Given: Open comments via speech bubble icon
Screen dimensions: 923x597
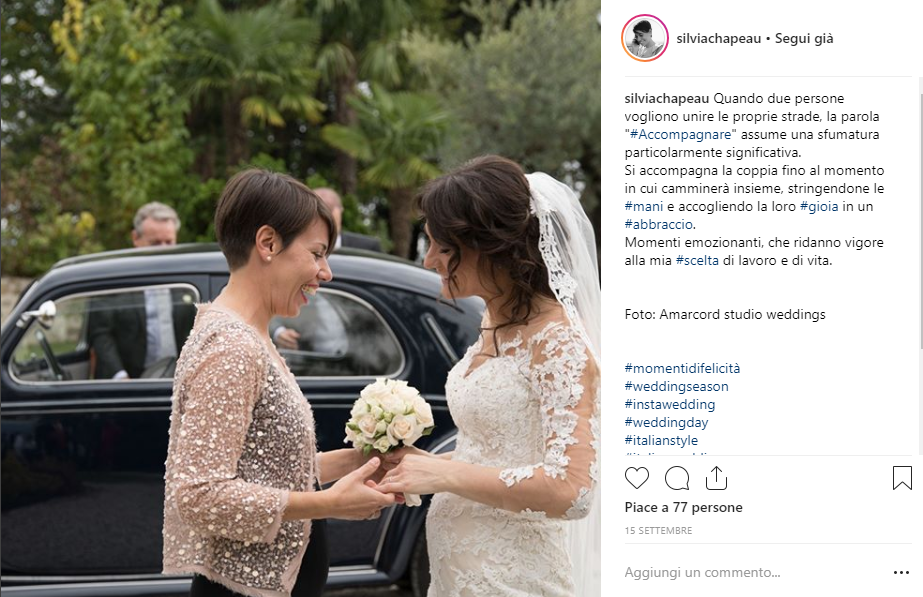Looking at the screenshot, I should tap(677, 478).
